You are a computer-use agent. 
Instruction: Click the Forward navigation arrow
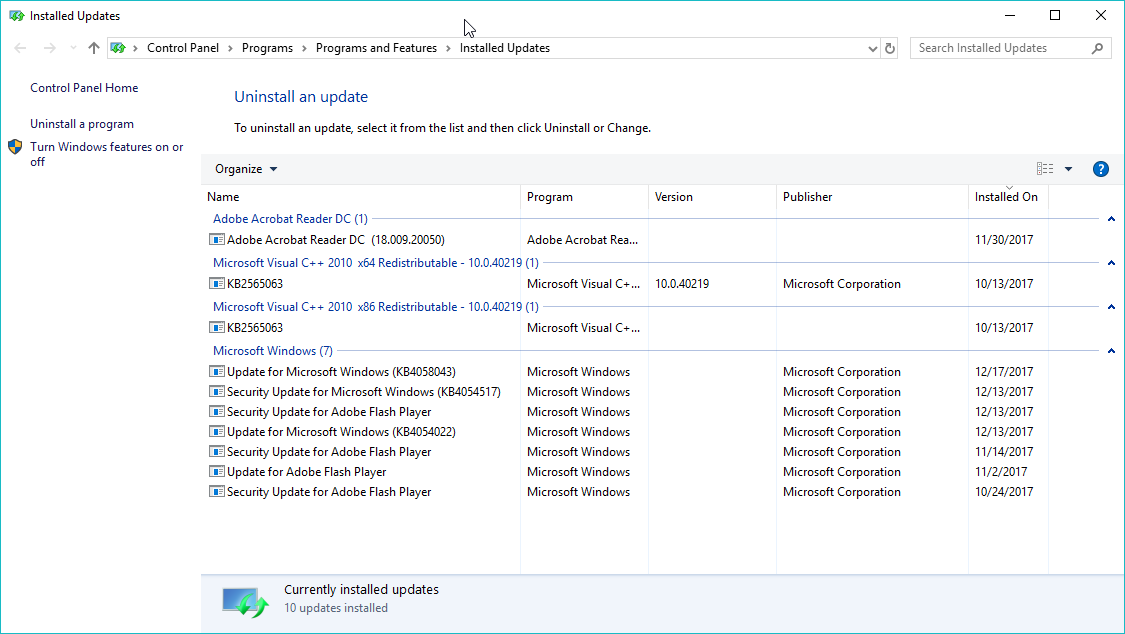point(50,48)
